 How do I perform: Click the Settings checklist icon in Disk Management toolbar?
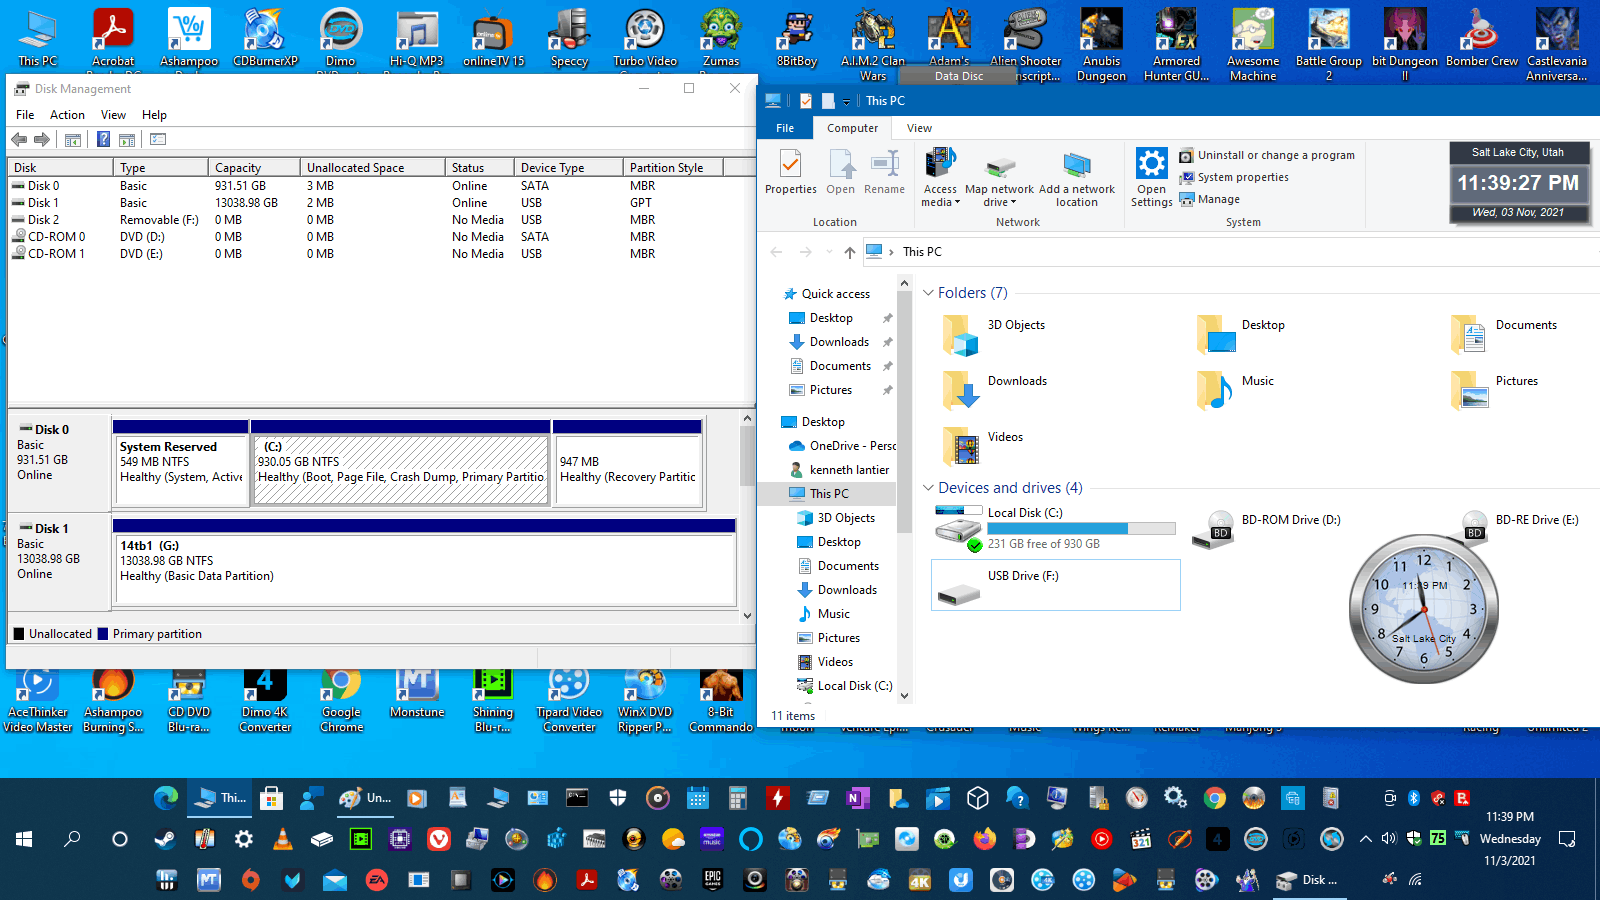(158, 140)
